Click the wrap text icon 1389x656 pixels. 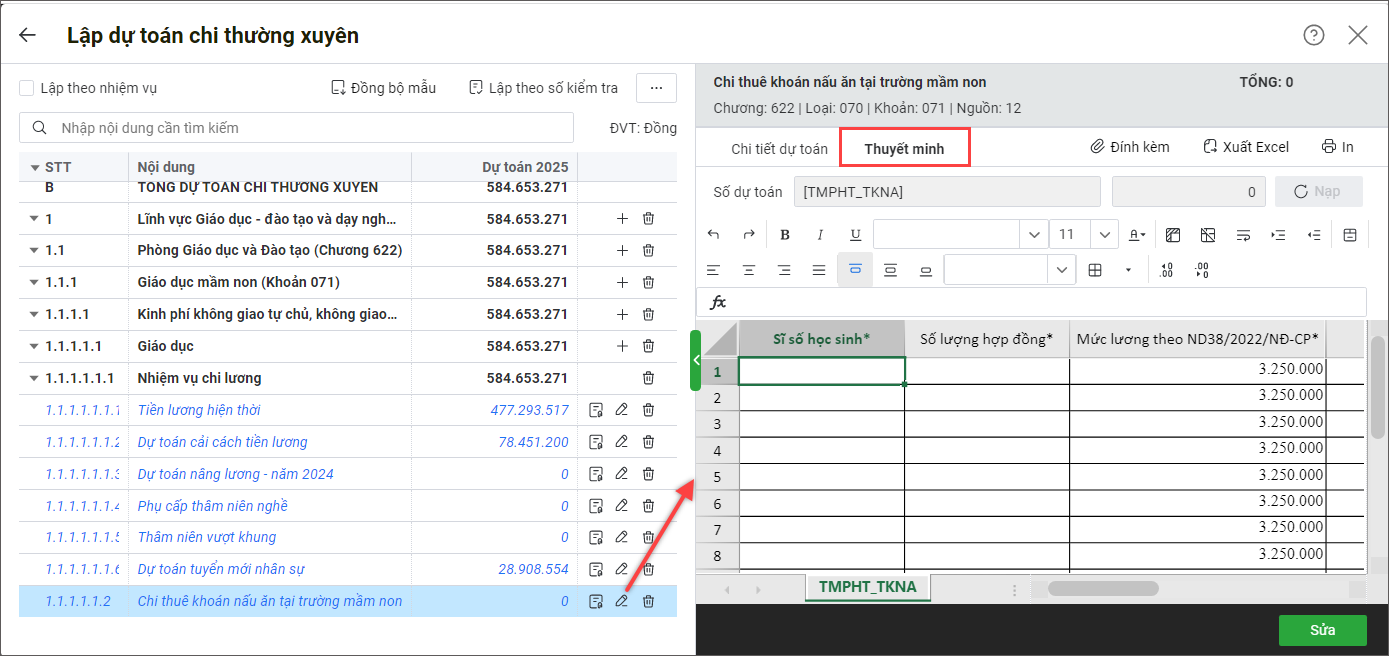(x=1243, y=235)
